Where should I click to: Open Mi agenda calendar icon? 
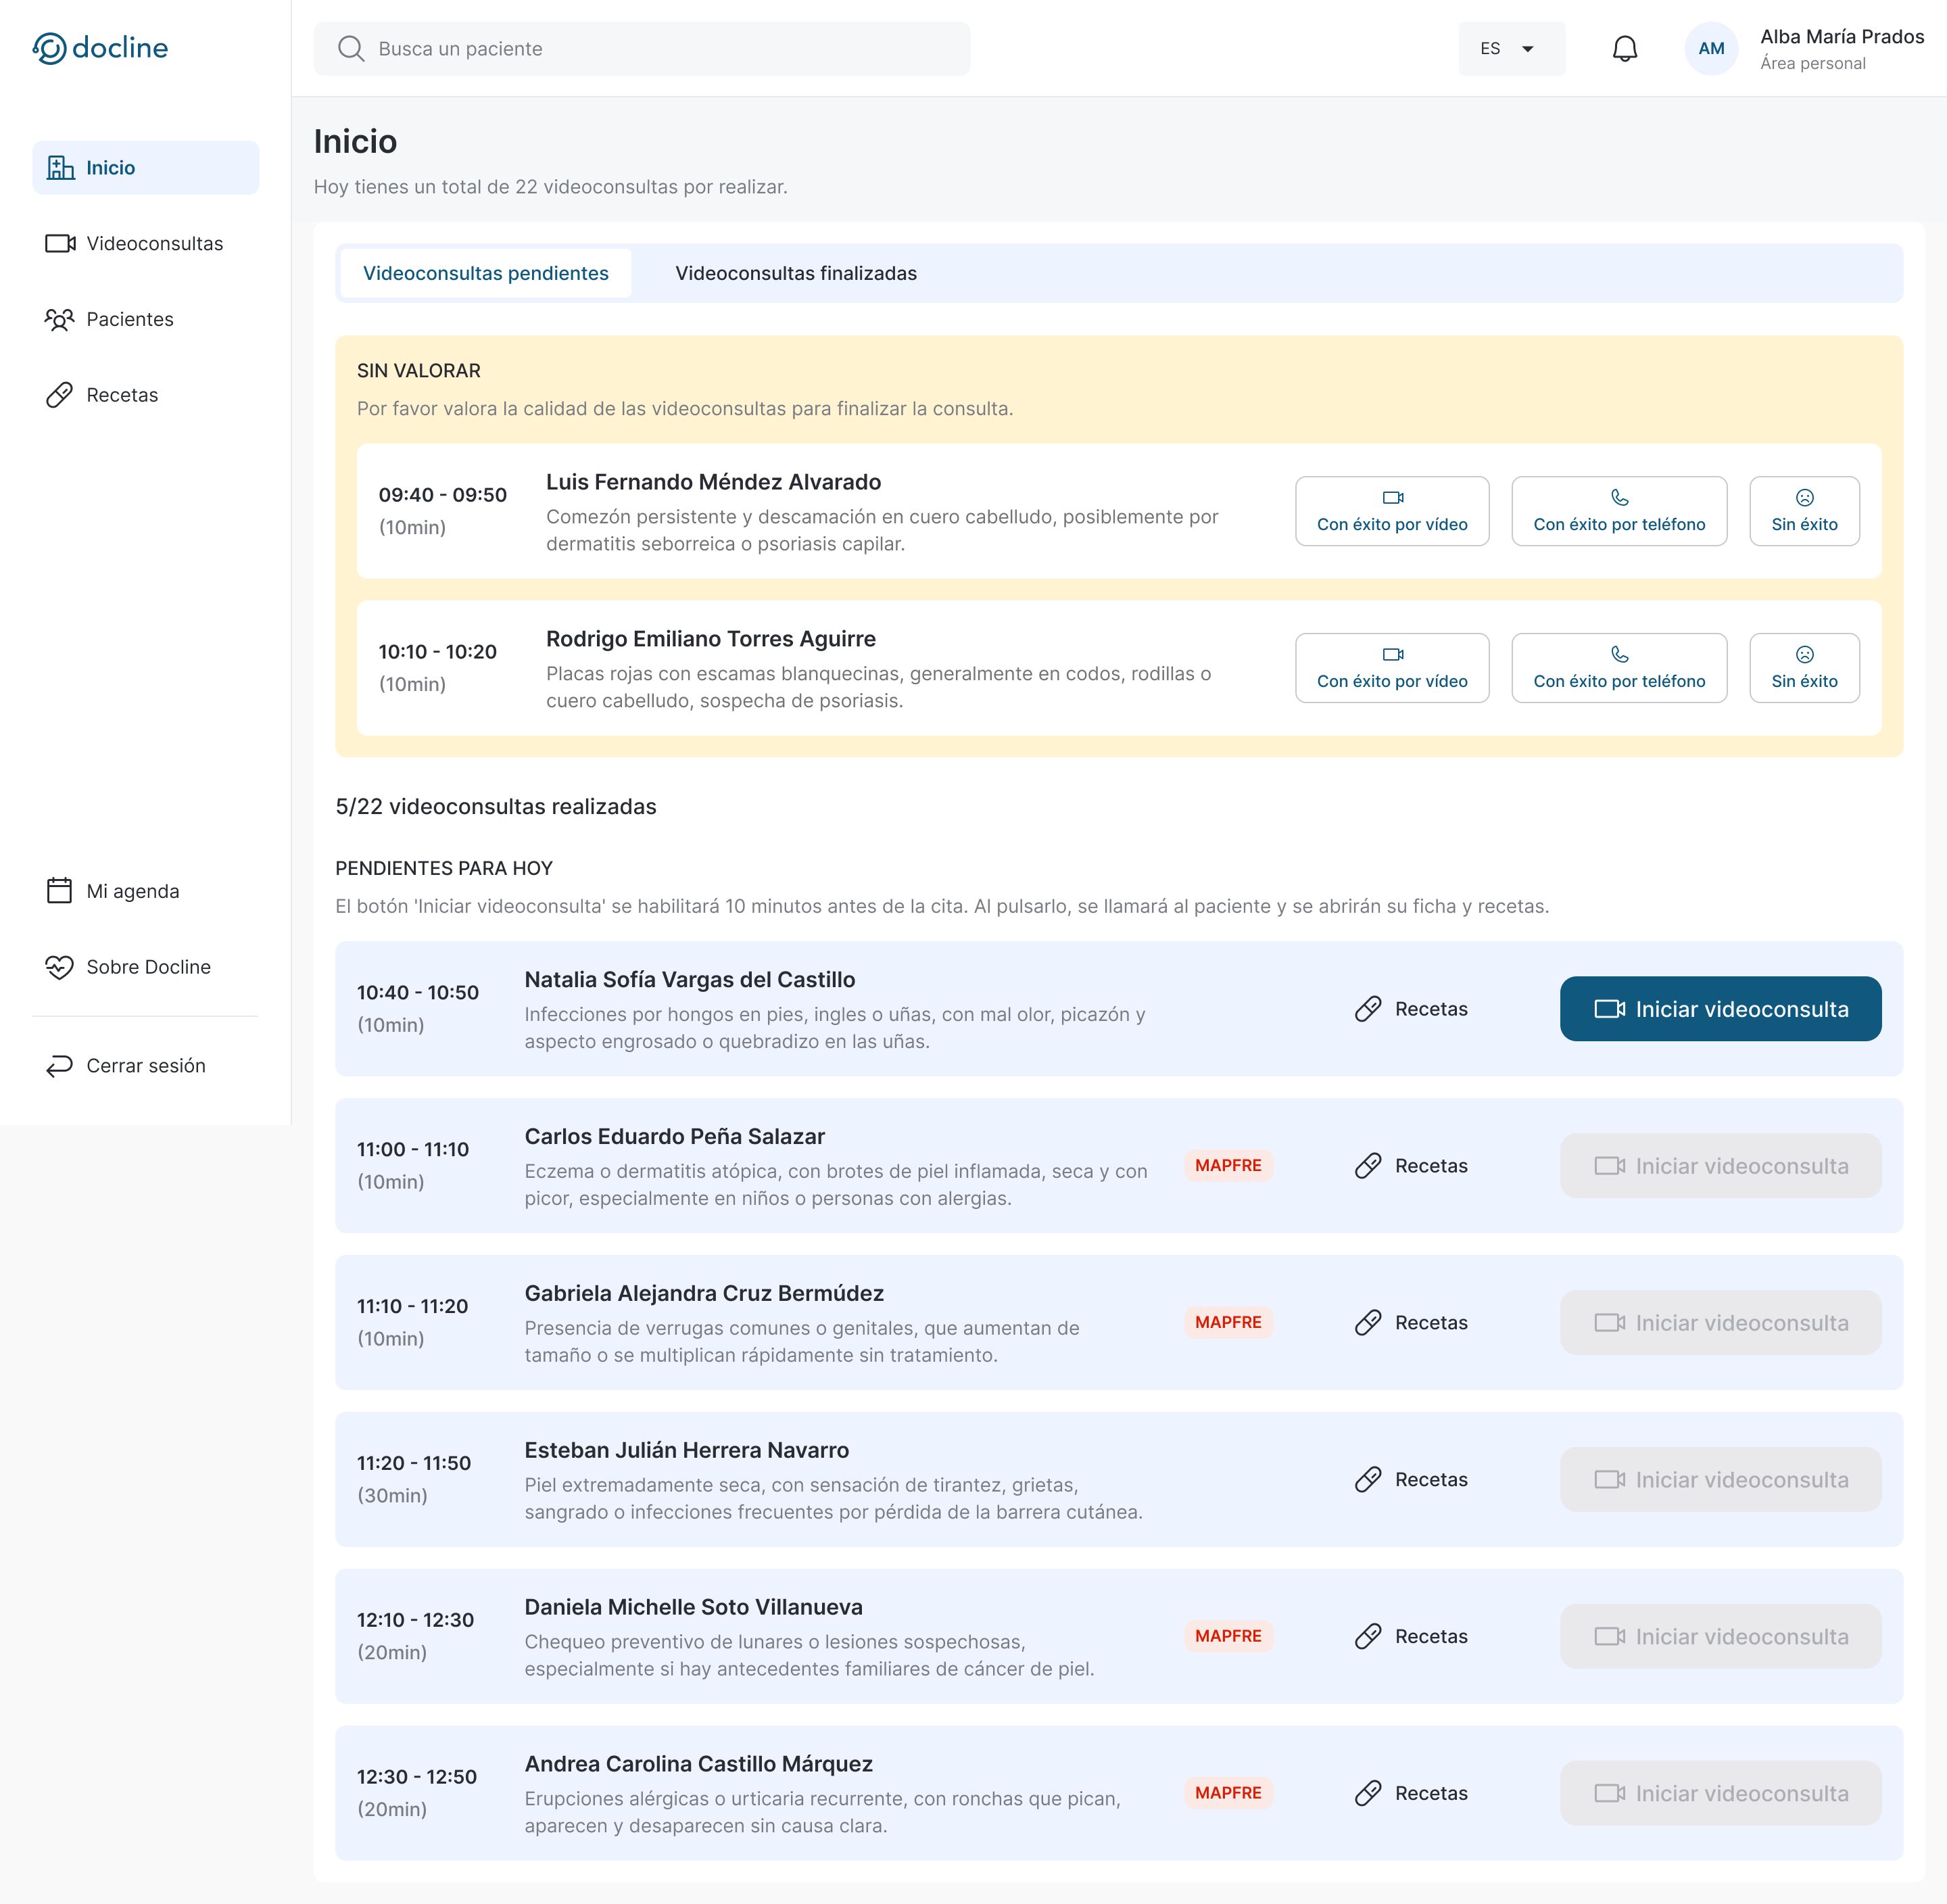(x=60, y=890)
